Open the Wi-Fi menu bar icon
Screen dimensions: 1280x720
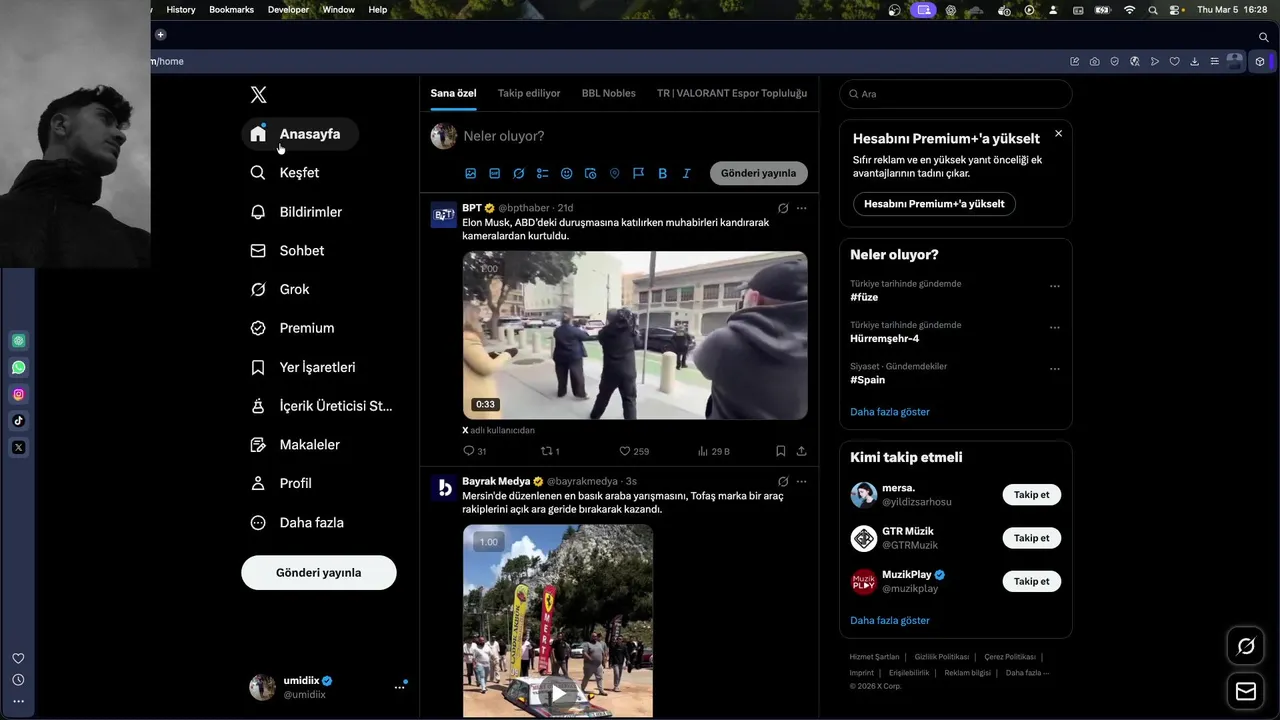click(x=1130, y=9)
